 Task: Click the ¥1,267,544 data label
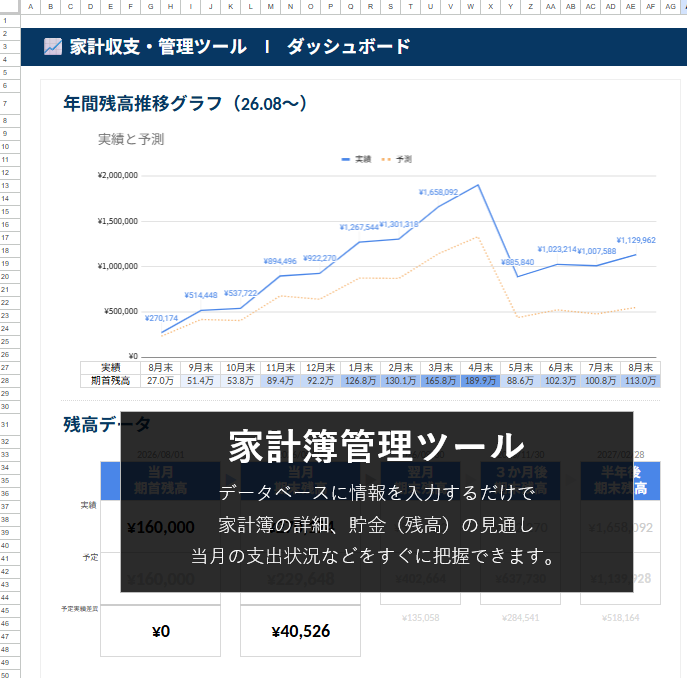[359, 227]
